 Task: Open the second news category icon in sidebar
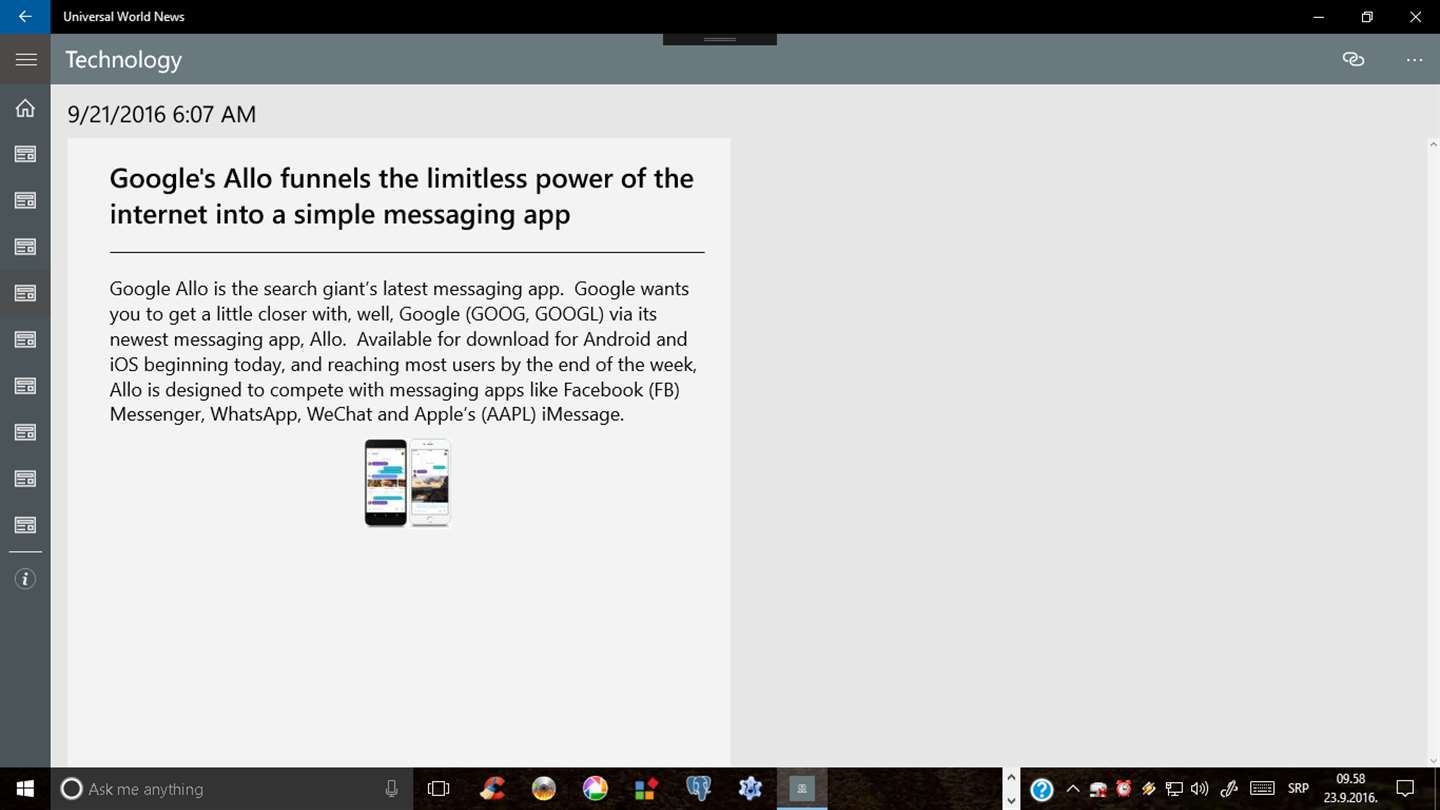(25, 200)
